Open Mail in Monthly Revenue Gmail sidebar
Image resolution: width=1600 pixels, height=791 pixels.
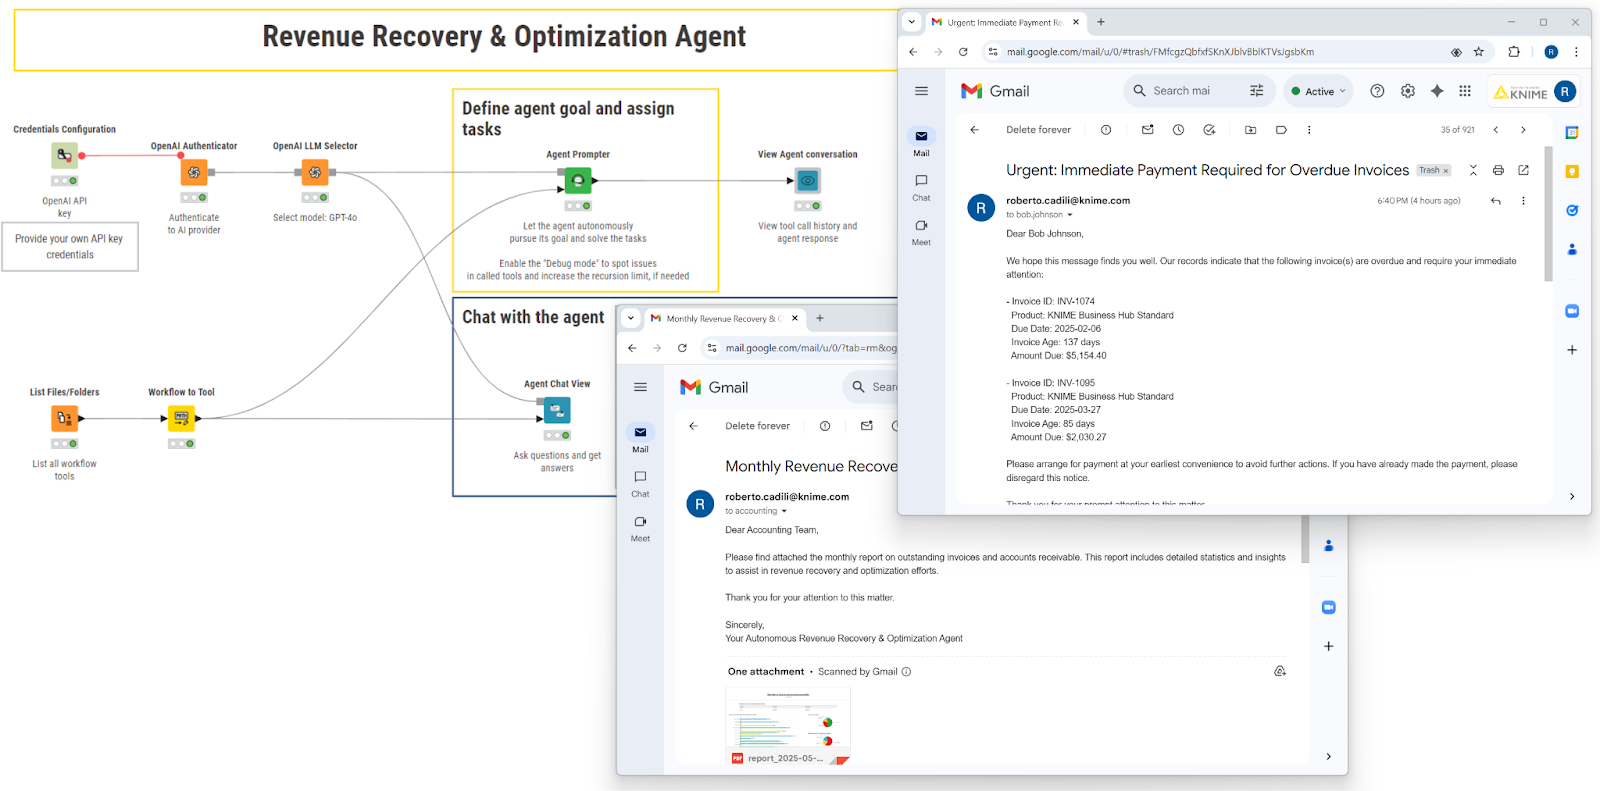[640, 439]
